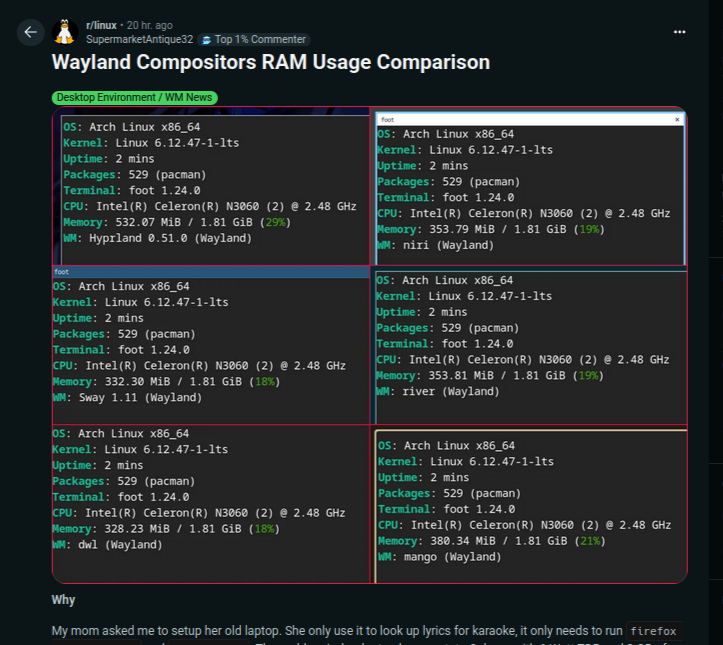723x645 pixels.
Task: Click the Top 1% Commenter badge
Action: click(x=254, y=40)
